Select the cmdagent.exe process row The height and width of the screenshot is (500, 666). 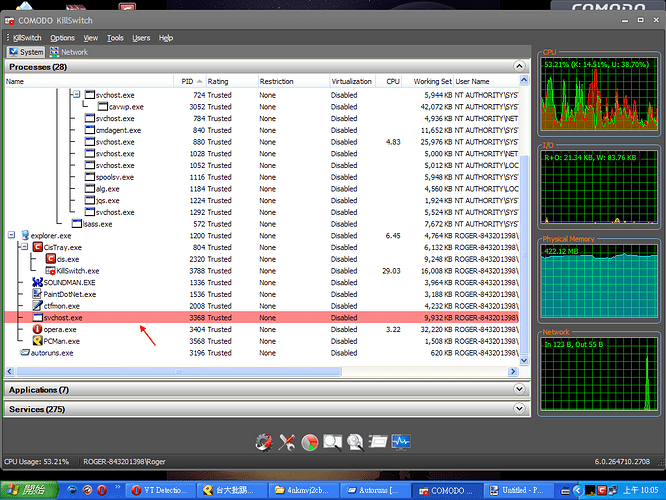coord(262,130)
